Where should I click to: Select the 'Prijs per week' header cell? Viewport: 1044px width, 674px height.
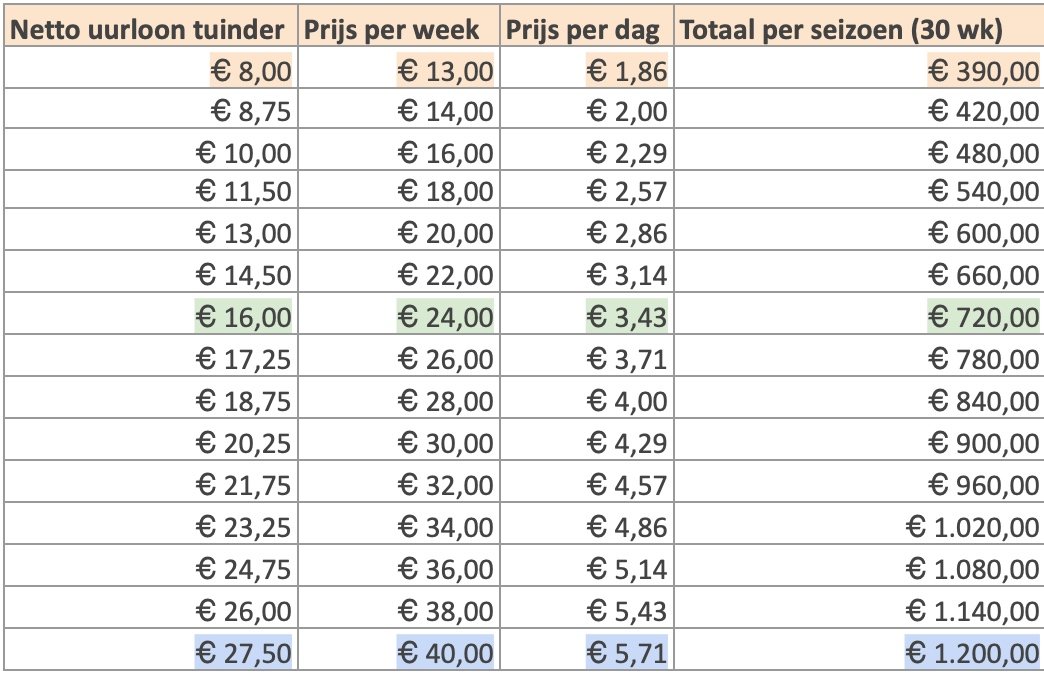point(399,25)
